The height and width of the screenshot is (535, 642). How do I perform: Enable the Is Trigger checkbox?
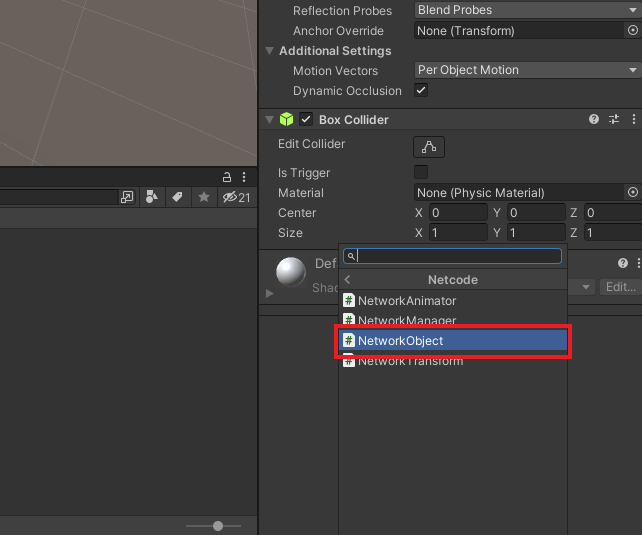pyautogui.click(x=421, y=172)
